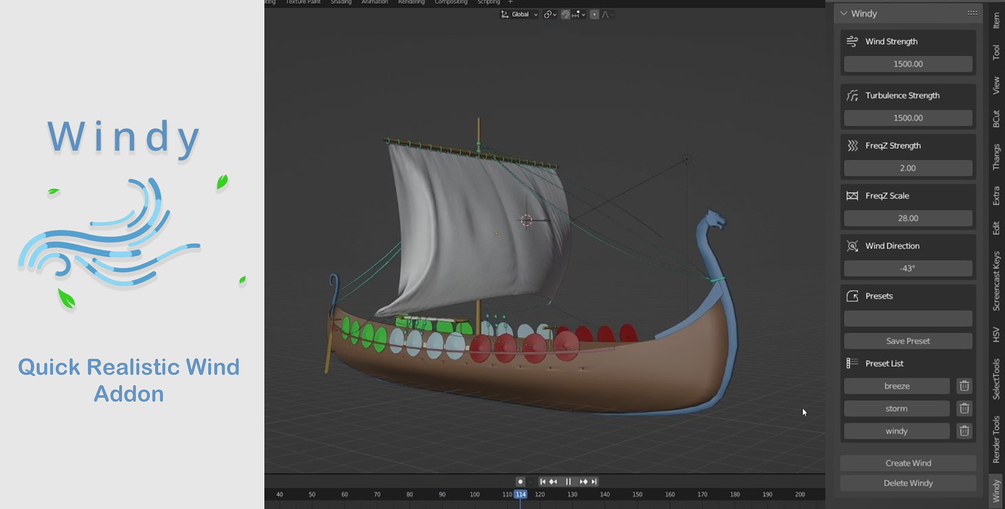The image size is (1005, 509).
Task: Delete the storm preset with trash icon
Action: click(964, 408)
